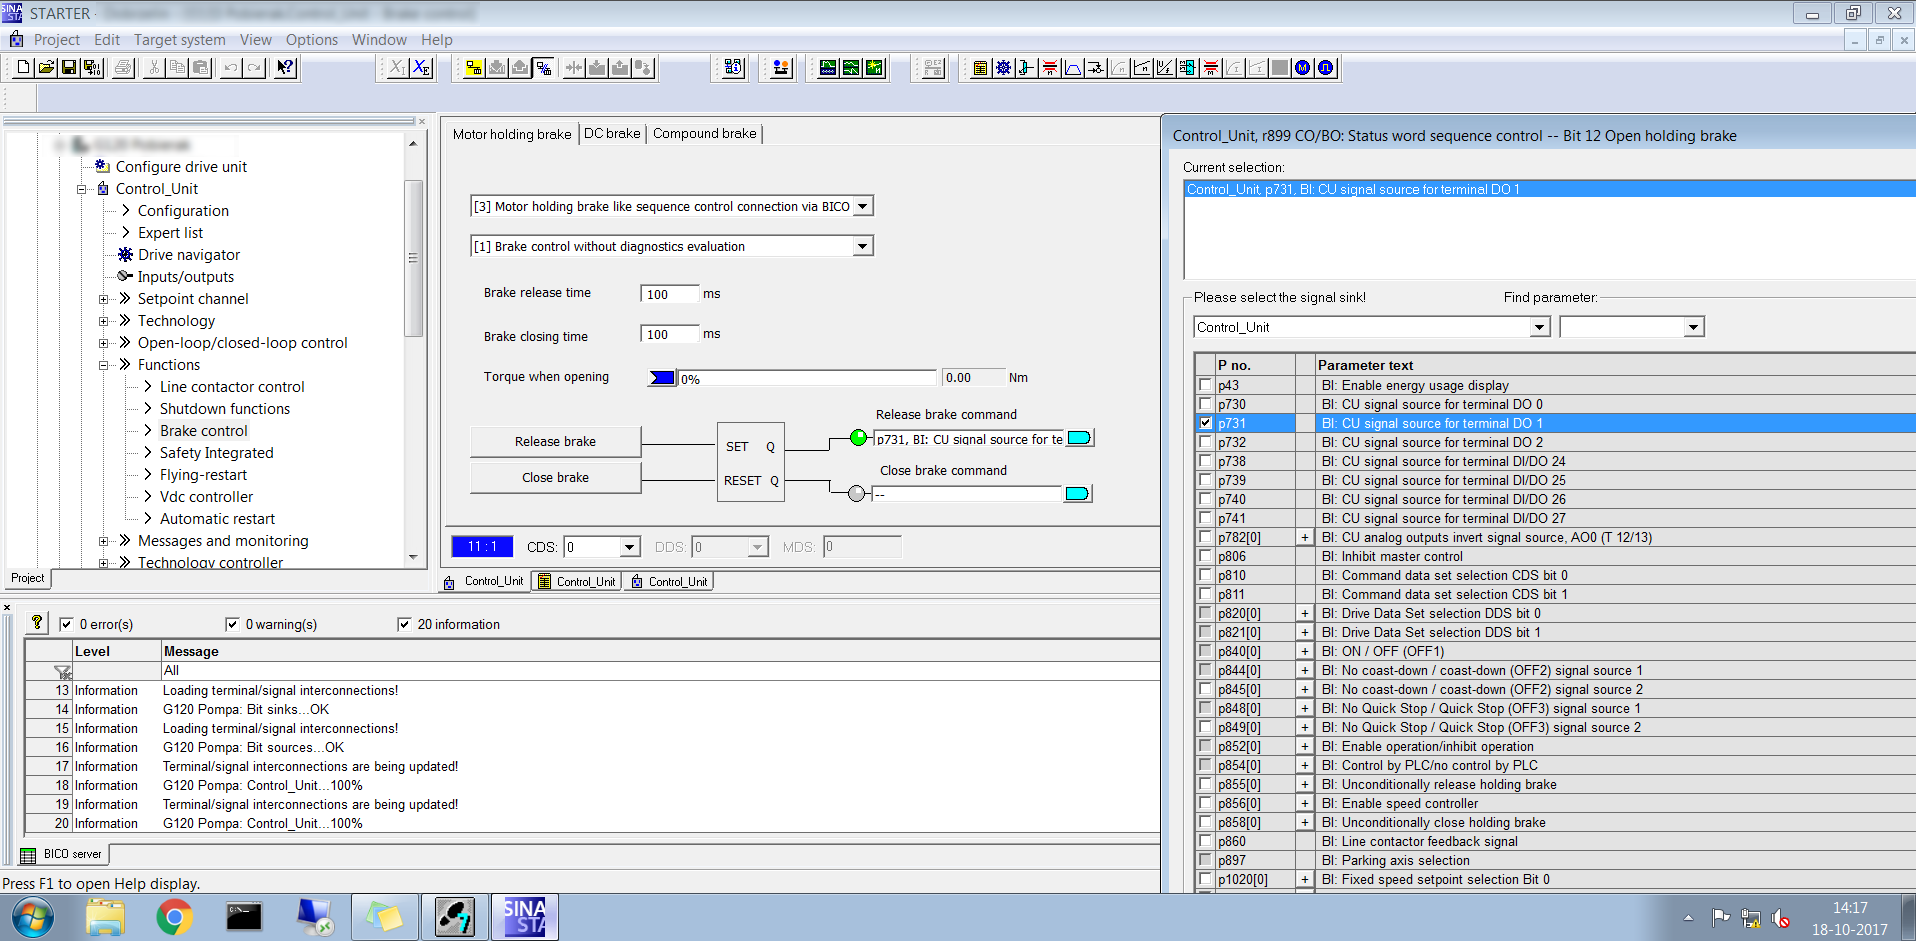This screenshot has height=941, width=1916.
Task: Click the context help pointer icon
Action: coord(286,68)
